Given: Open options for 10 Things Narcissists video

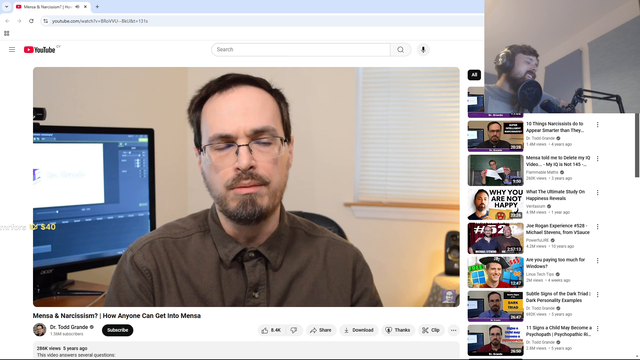Looking at the screenshot, I should (x=598, y=124).
